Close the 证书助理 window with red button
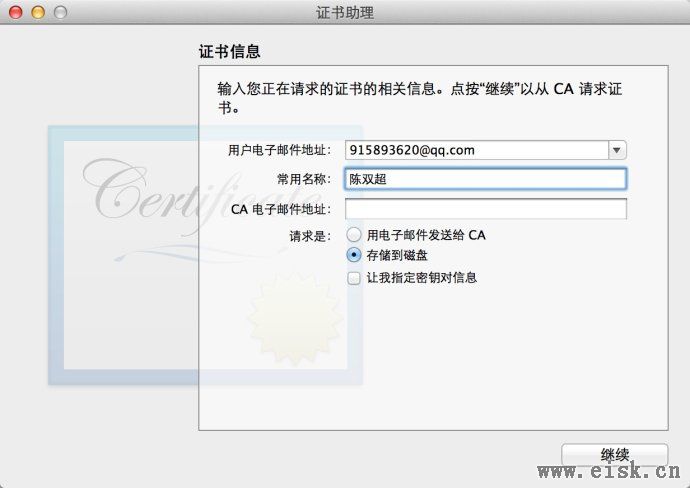This screenshot has height=488, width=690. pyautogui.click(x=16, y=12)
